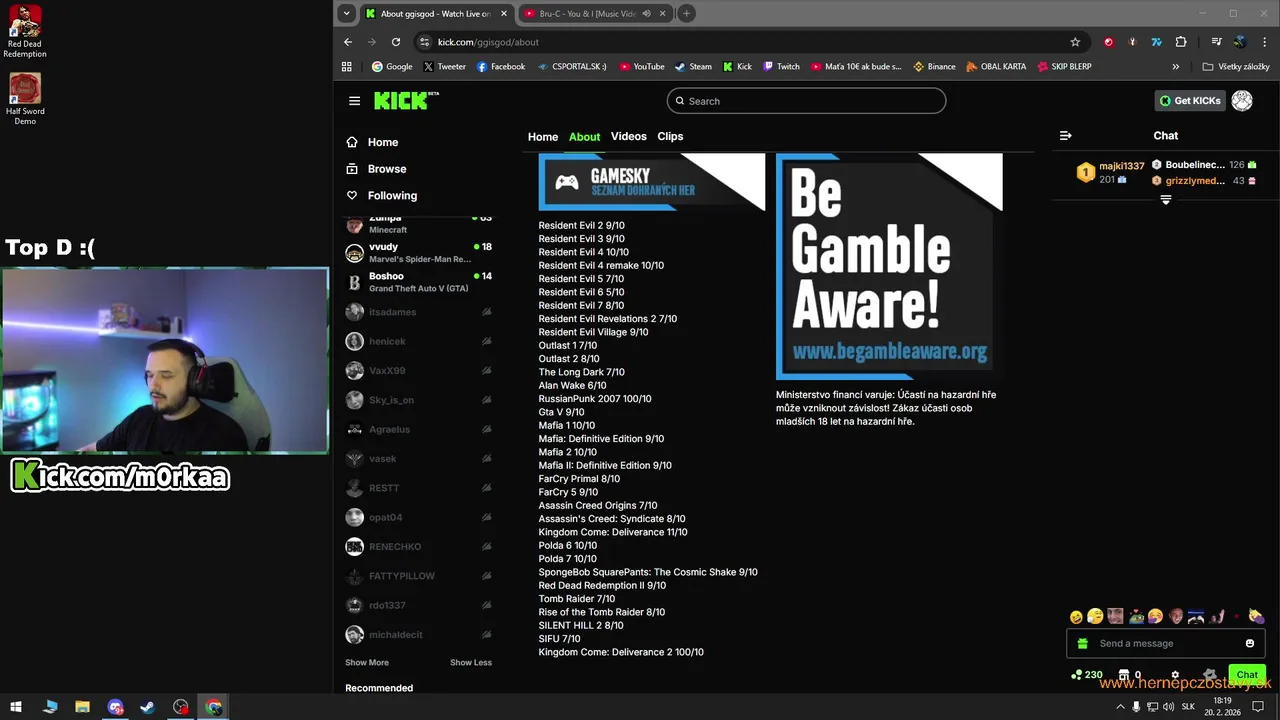
Task: Open CSPORTAL.SK bookmark
Action: pos(571,67)
